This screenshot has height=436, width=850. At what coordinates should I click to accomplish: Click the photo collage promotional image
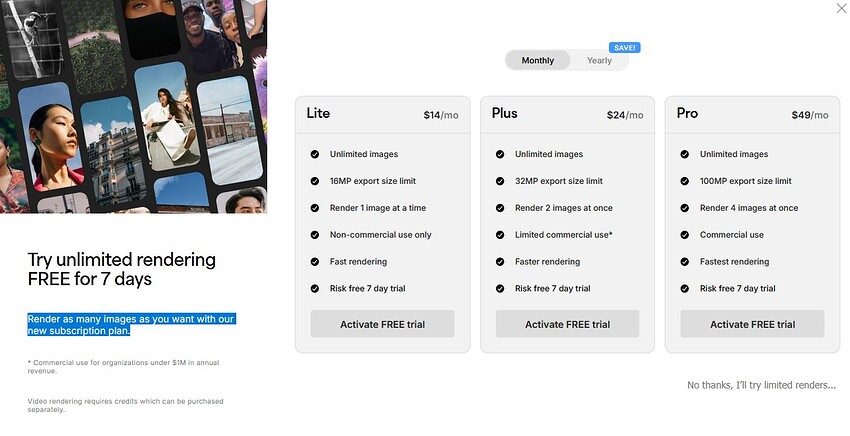[133, 106]
